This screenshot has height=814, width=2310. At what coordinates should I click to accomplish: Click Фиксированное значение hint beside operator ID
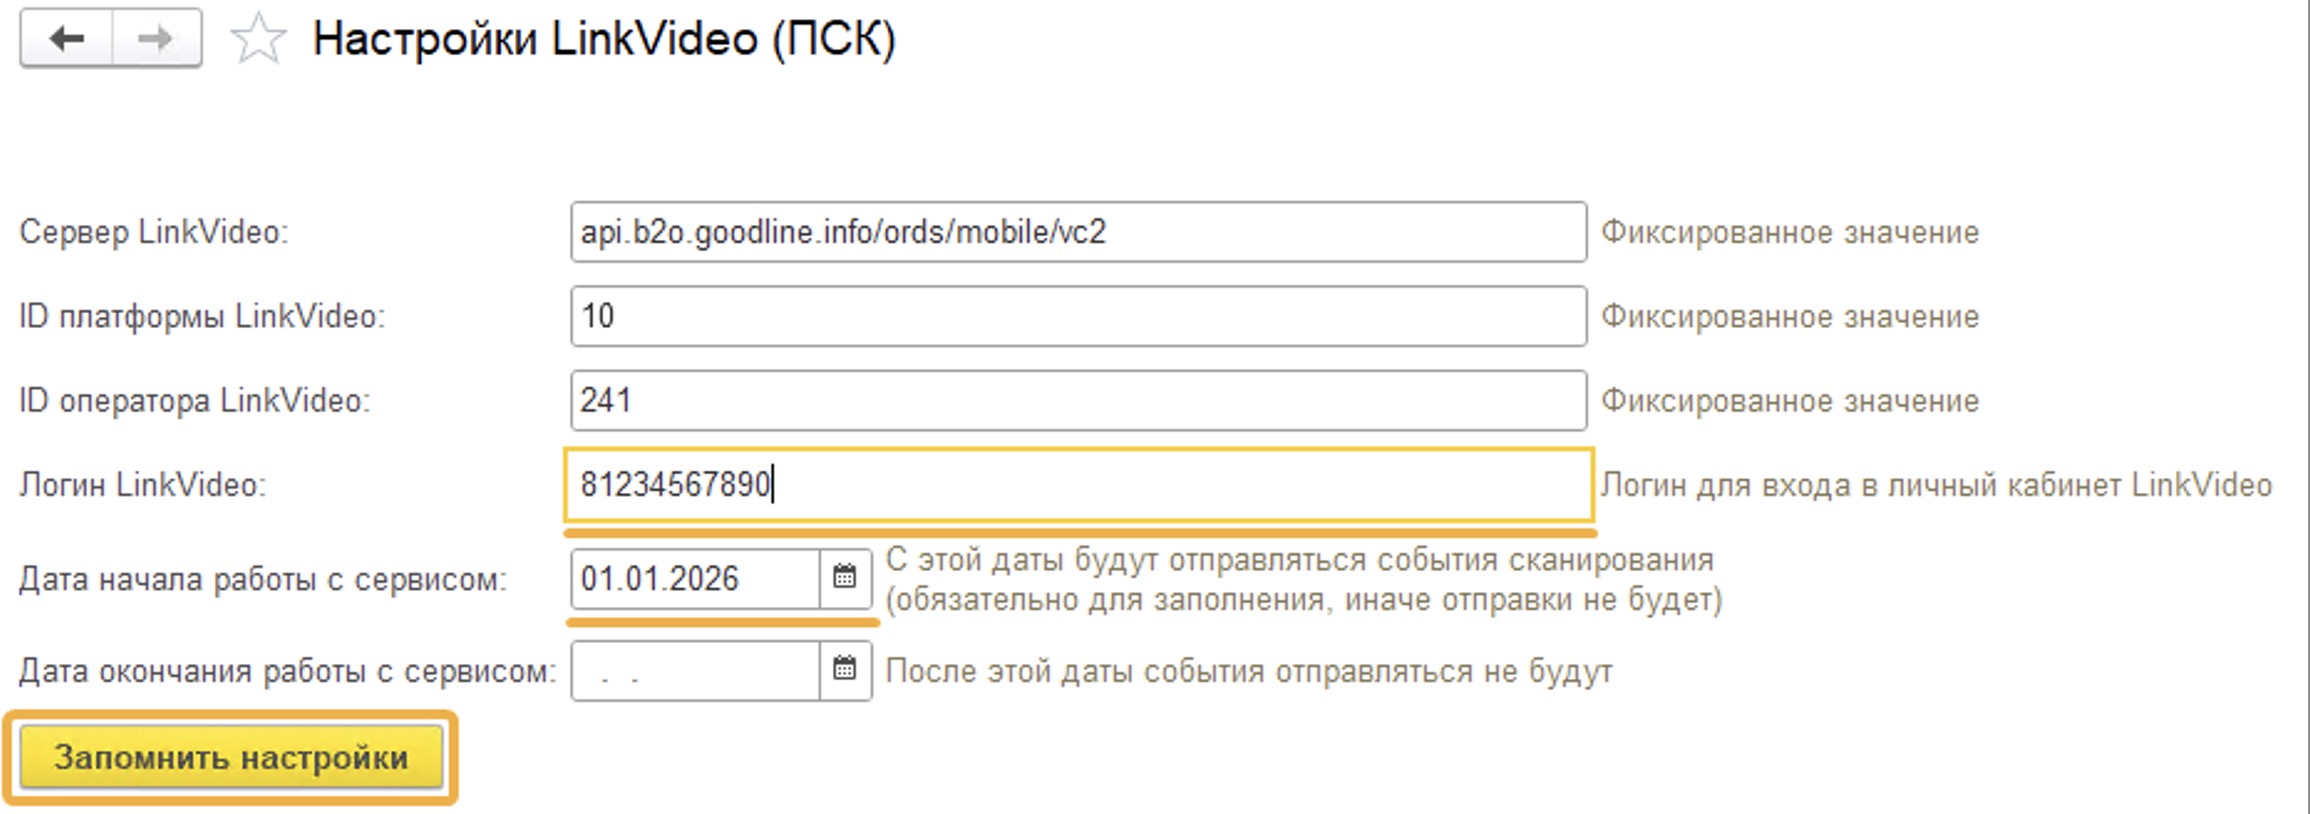[1790, 400]
